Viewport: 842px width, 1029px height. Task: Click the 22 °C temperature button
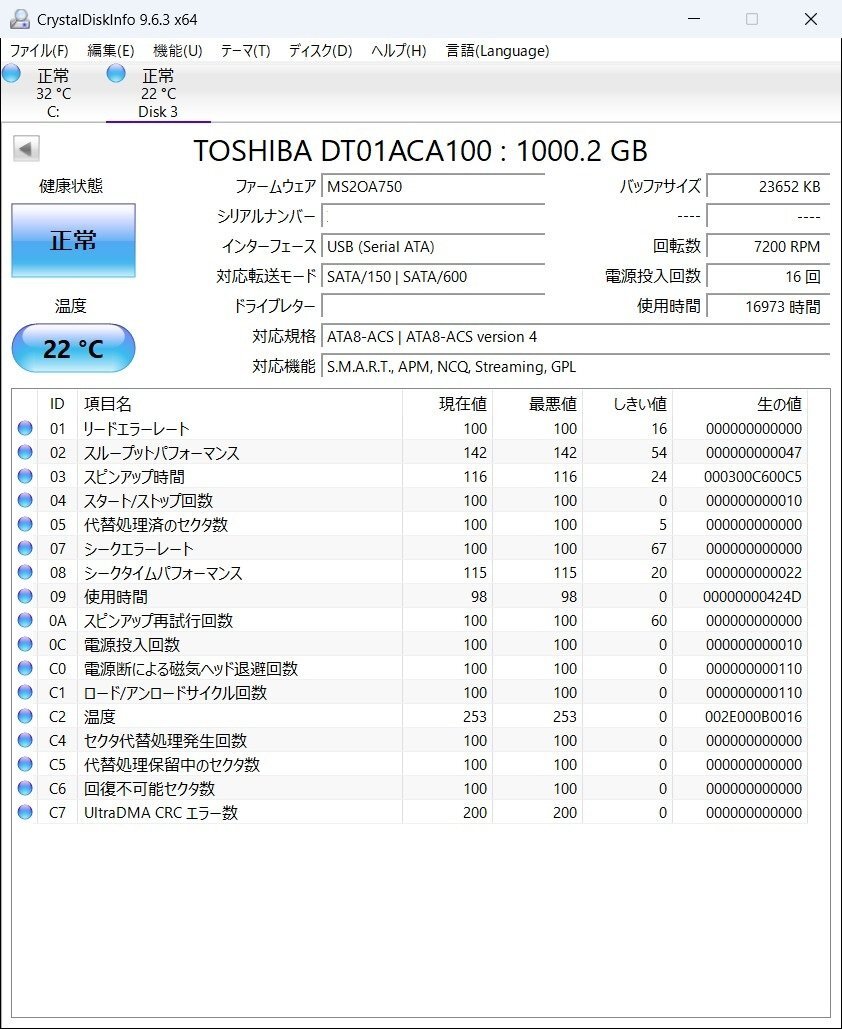(74, 348)
